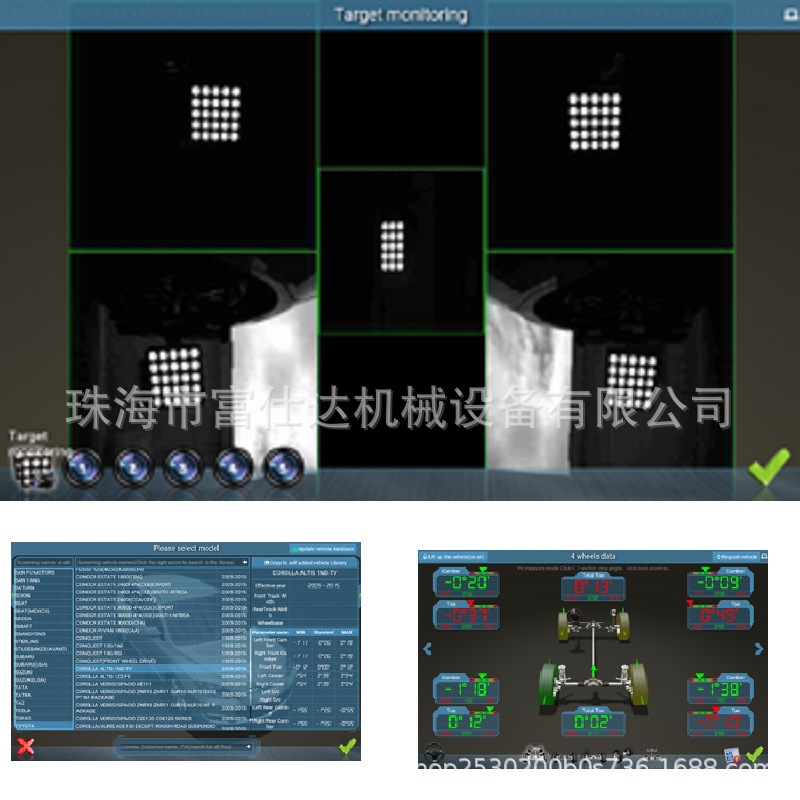Select SSANGYONG in brand list
800x800 pixels.
click(x=44, y=634)
